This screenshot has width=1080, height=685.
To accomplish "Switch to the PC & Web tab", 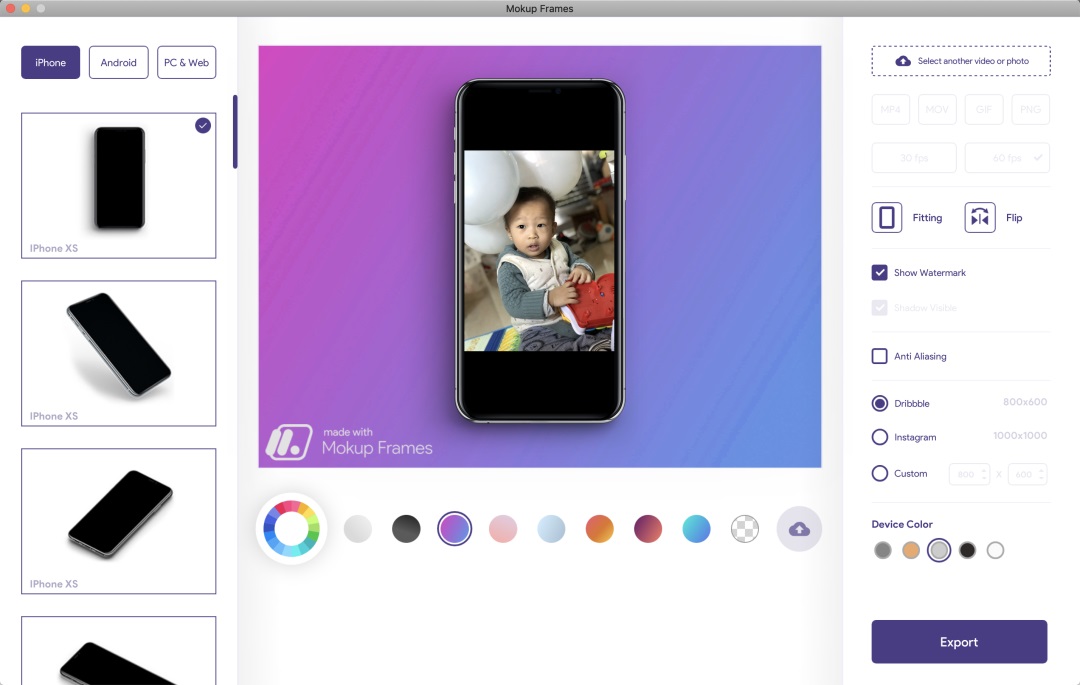I will click(x=186, y=62).
